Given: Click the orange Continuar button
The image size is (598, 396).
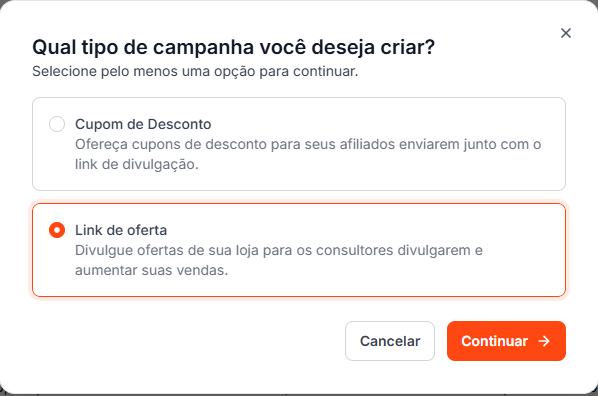Looking at the screenshot, I should pyautogui.click(x=506, y=341).
